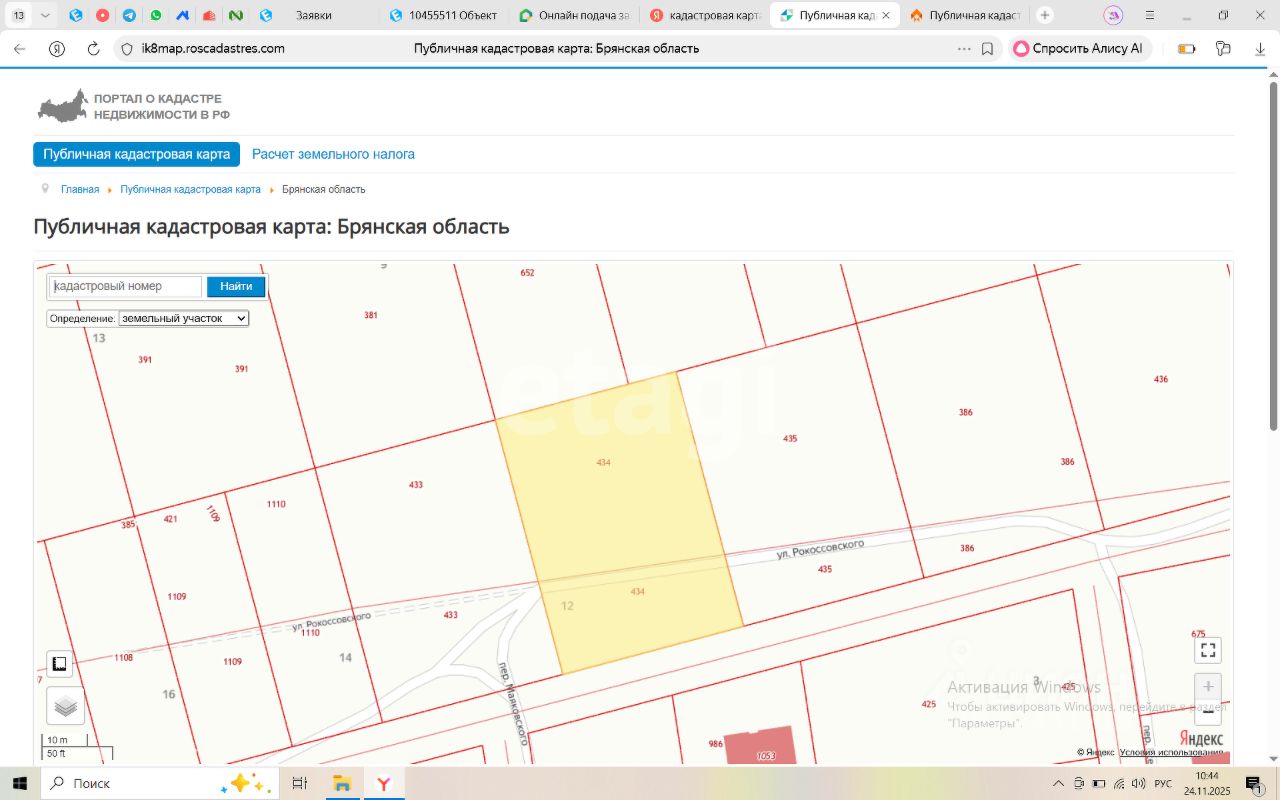The image size is (1280, 800).
Task: Follow the 'Главная' breadcrumb link
Action: (x=80, y=189)
